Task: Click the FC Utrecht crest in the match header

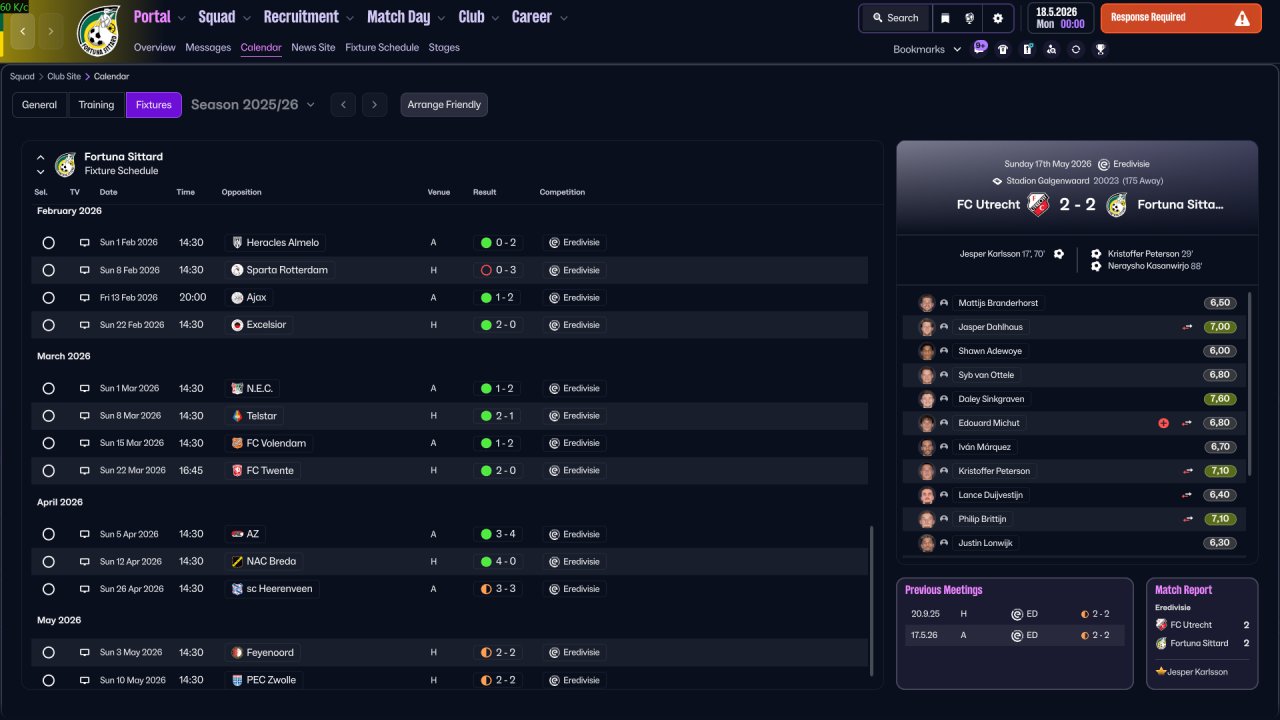Action: [1038, 204]
